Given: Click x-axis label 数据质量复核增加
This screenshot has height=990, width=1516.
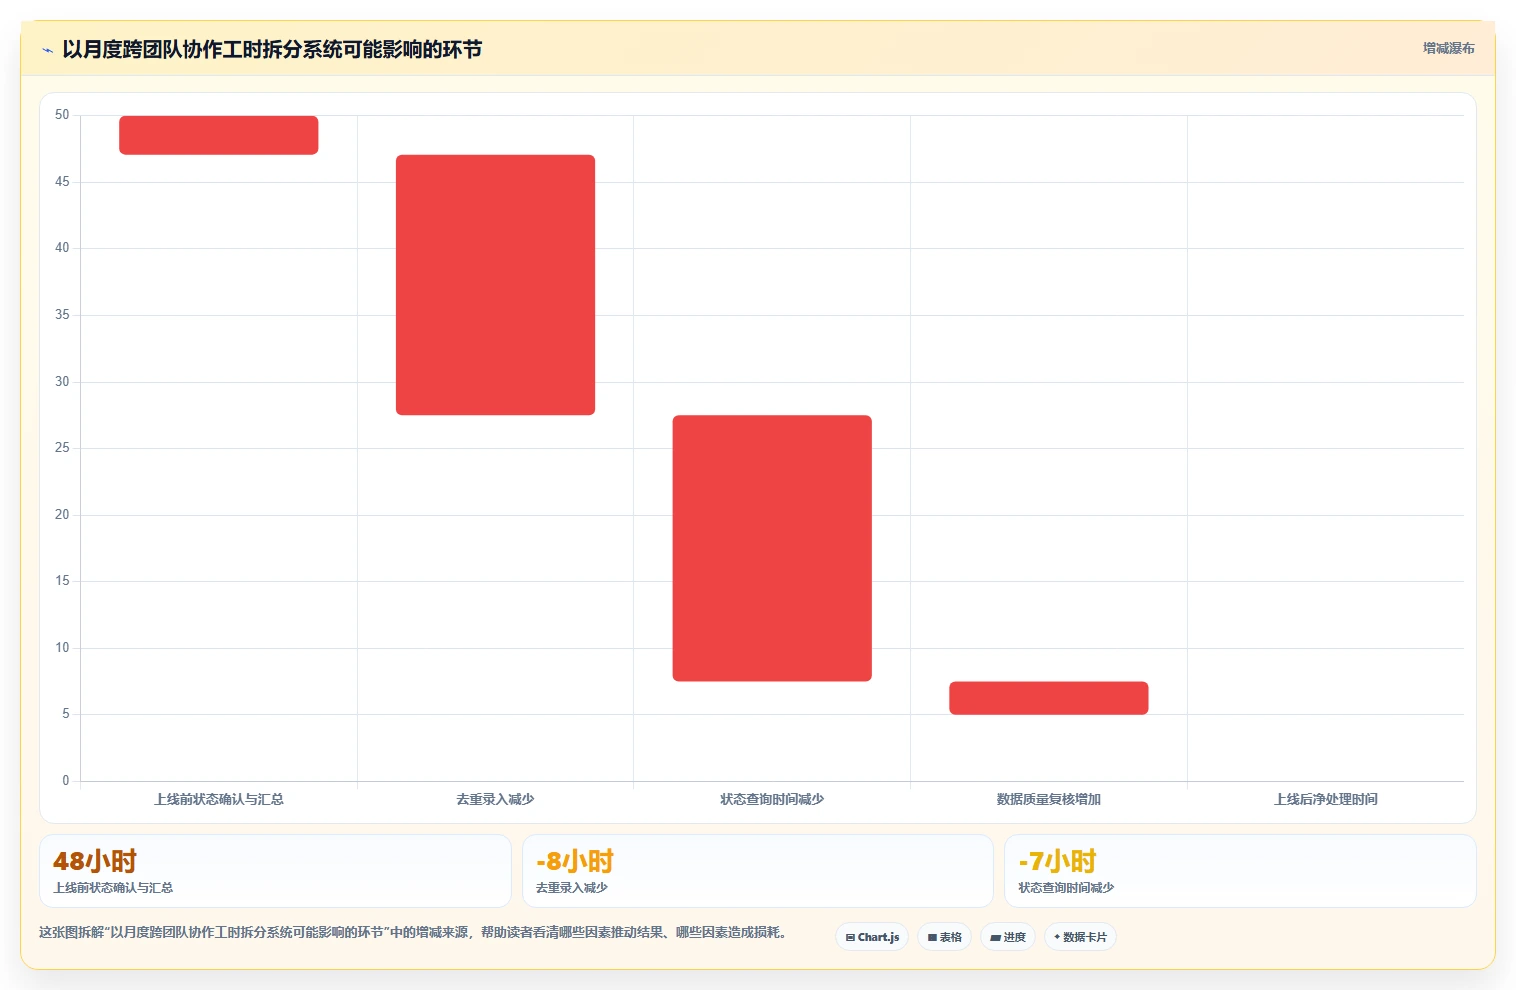Looking at the screenshot, I should (x=1049, y=799).
